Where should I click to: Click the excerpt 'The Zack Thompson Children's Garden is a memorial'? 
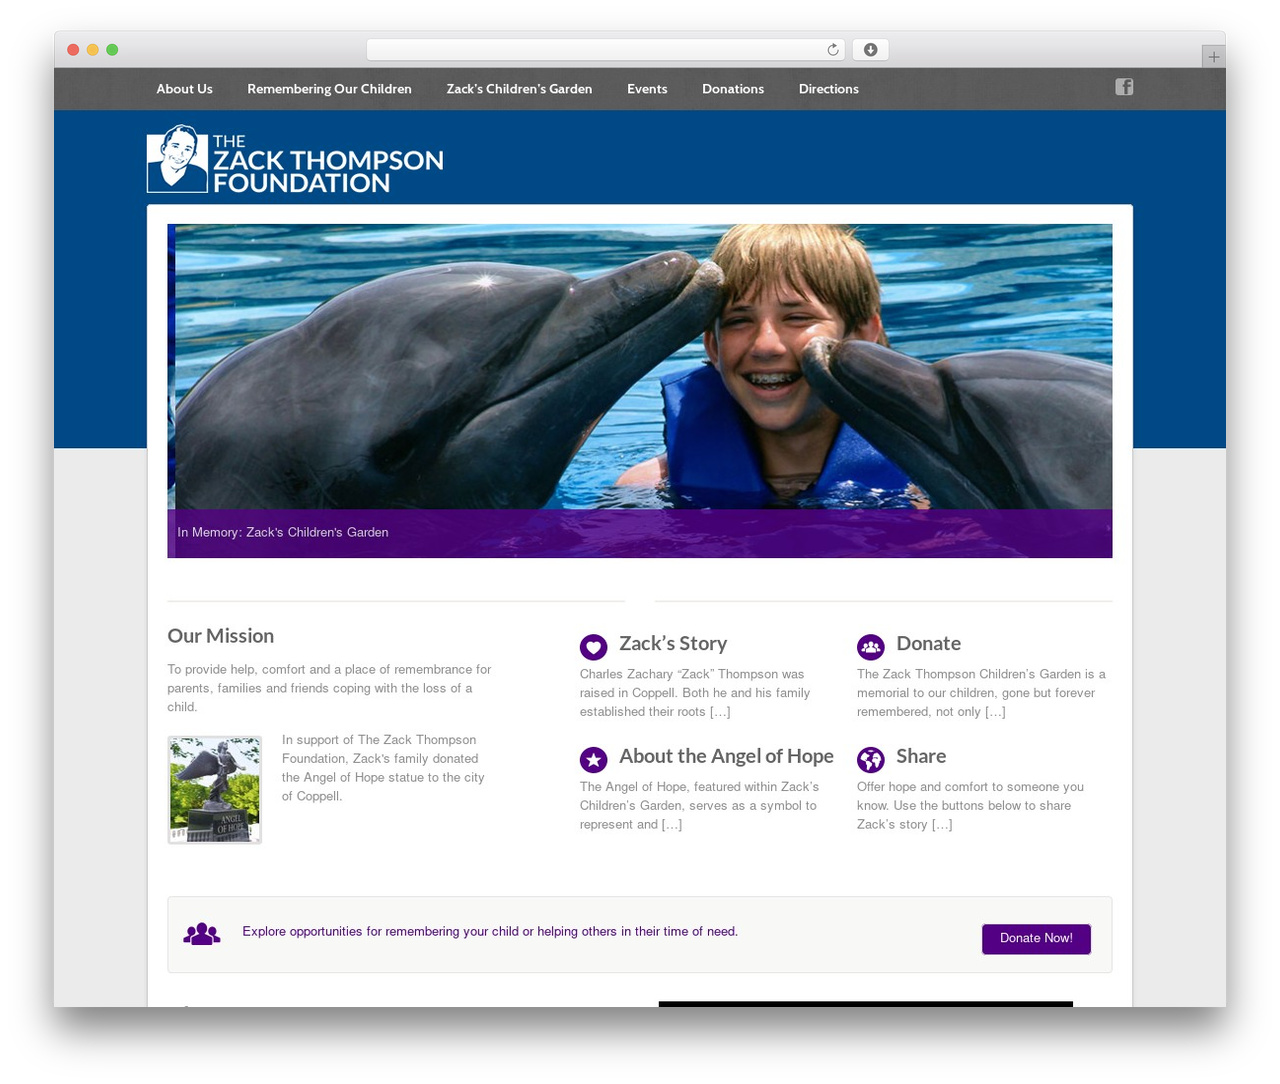tap(981, 693)
